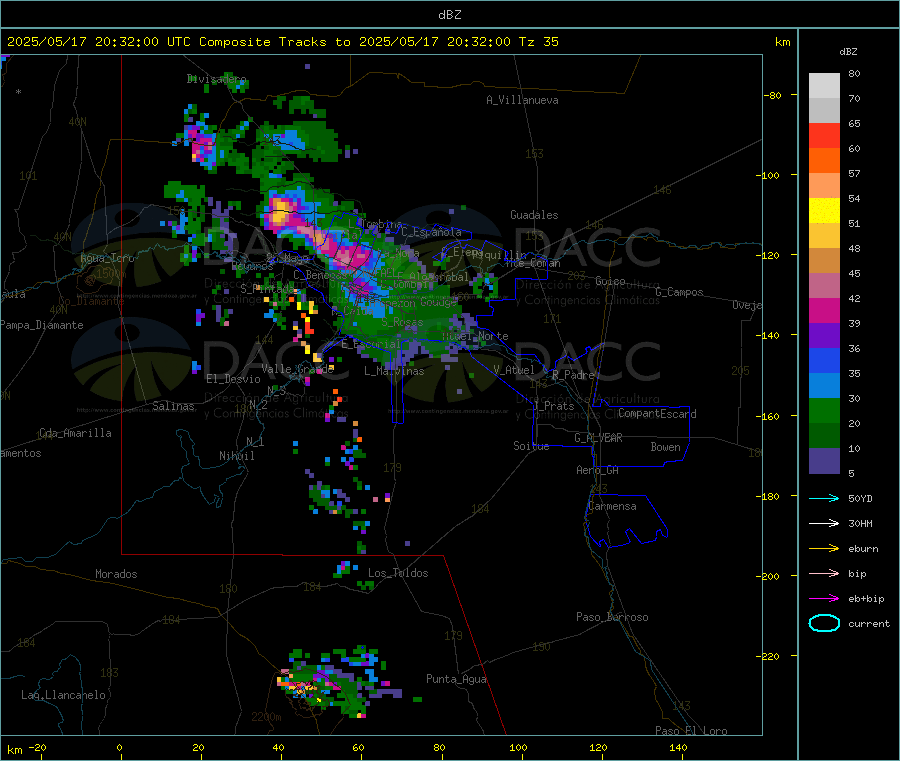Click the 'Tz 35' threshold text
Image resolution: width=900 pixels, height=761 pixels.
(538, 42)
